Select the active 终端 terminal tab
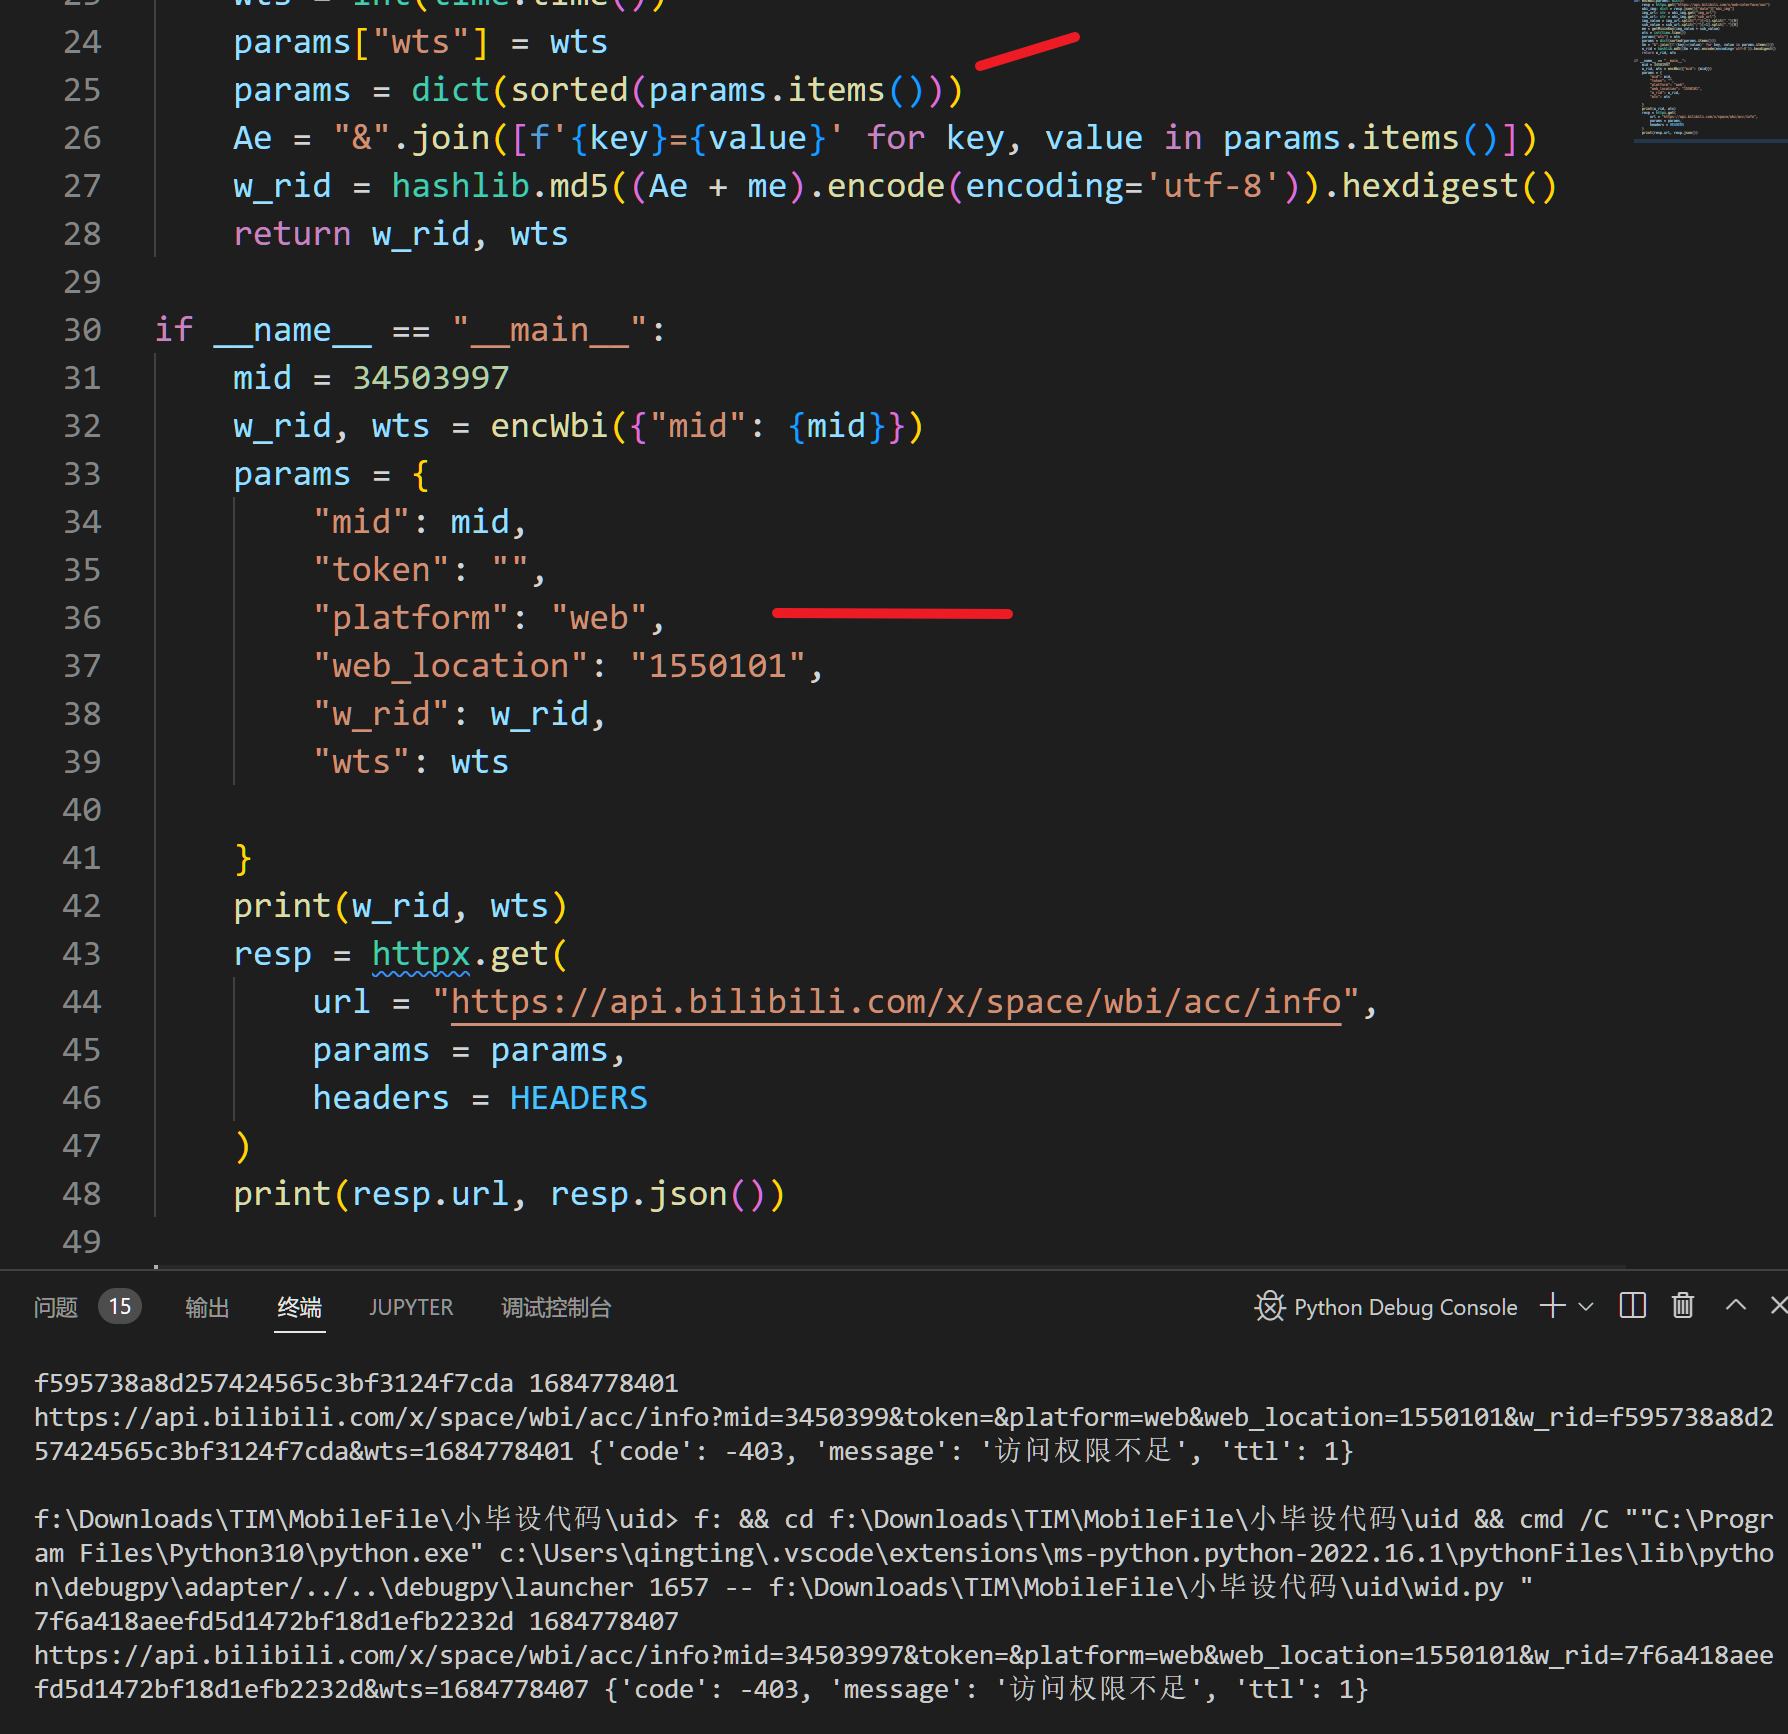Screen dimensions: 1788x1734 pyautogui.click(x=298, y=1306)
